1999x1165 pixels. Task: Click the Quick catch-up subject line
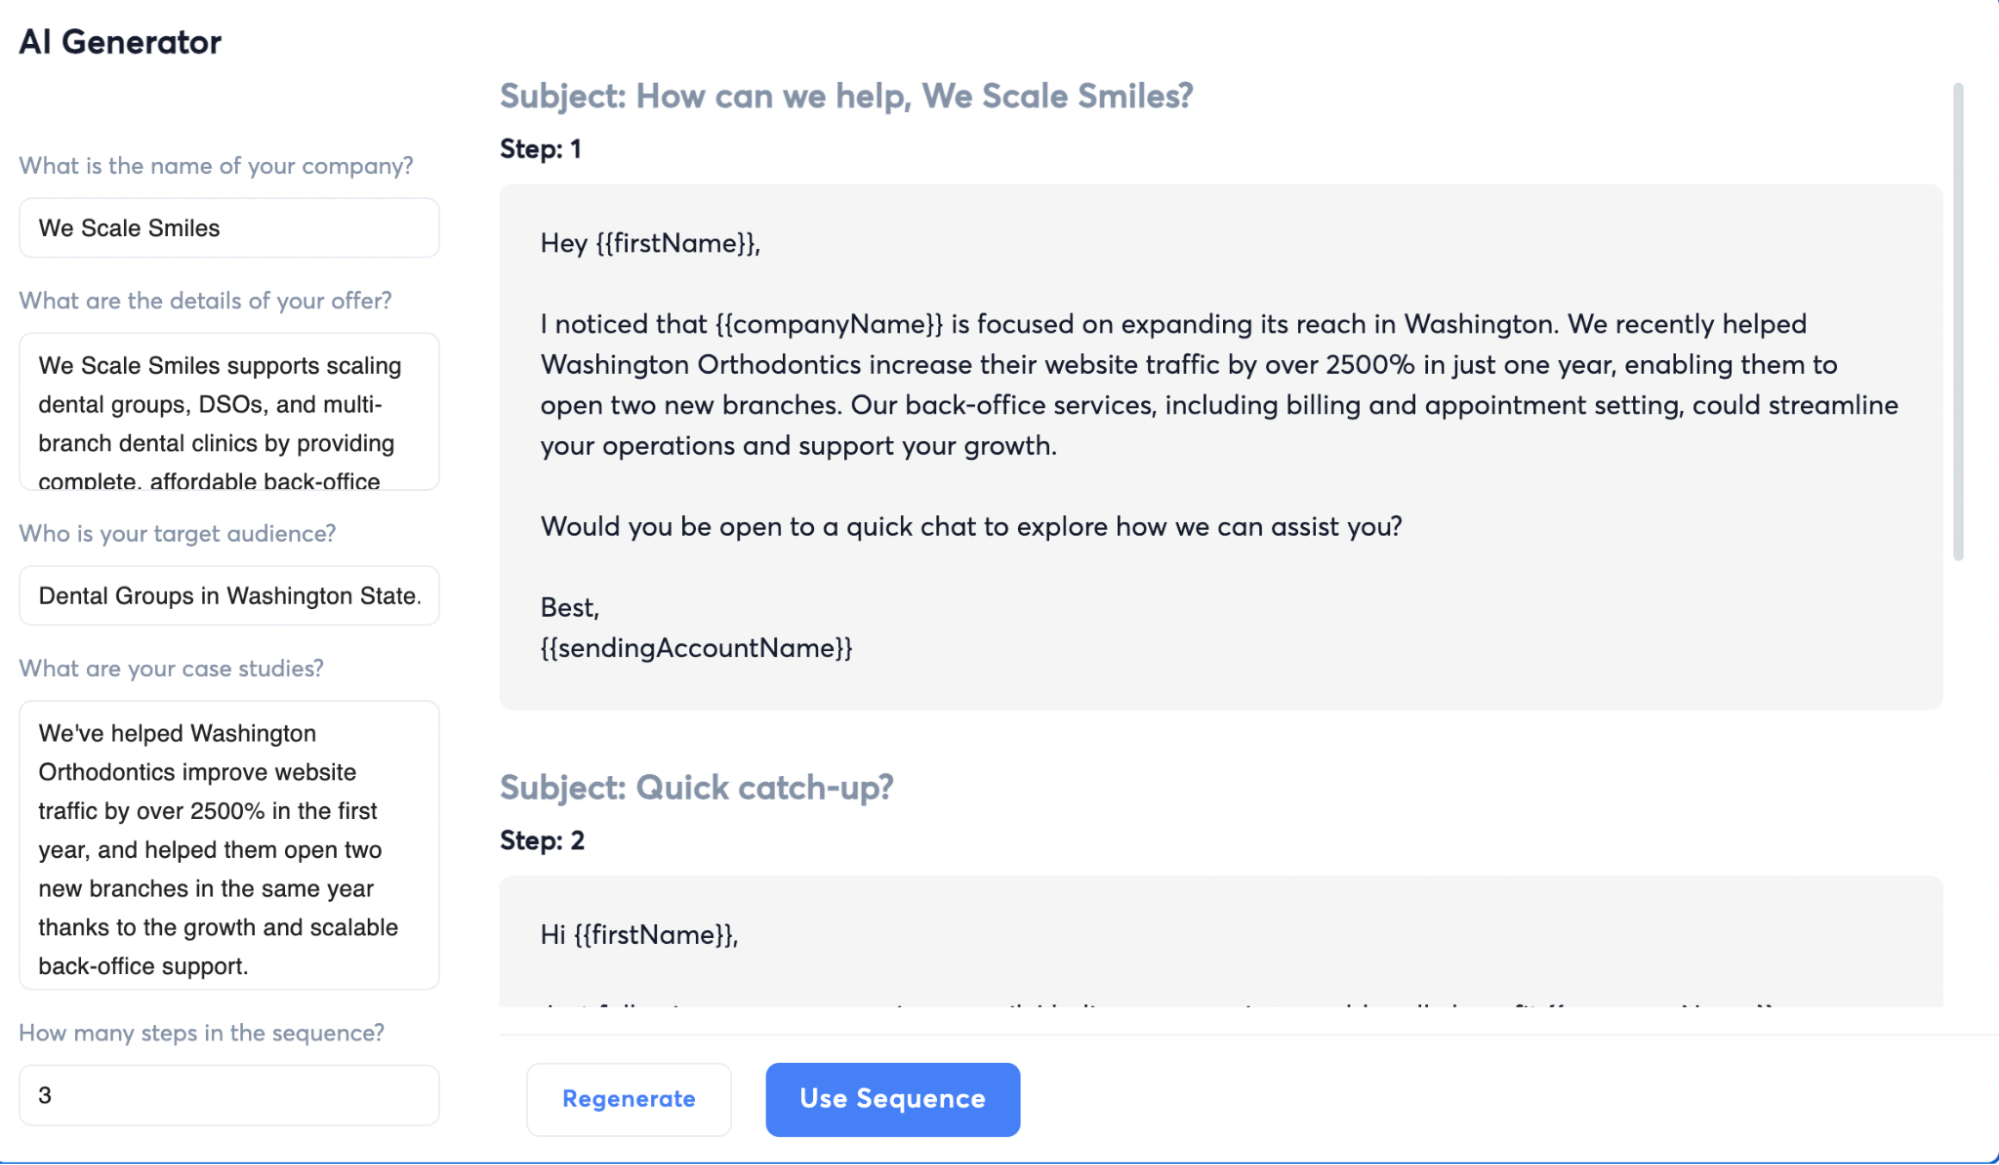click(698, 787)
